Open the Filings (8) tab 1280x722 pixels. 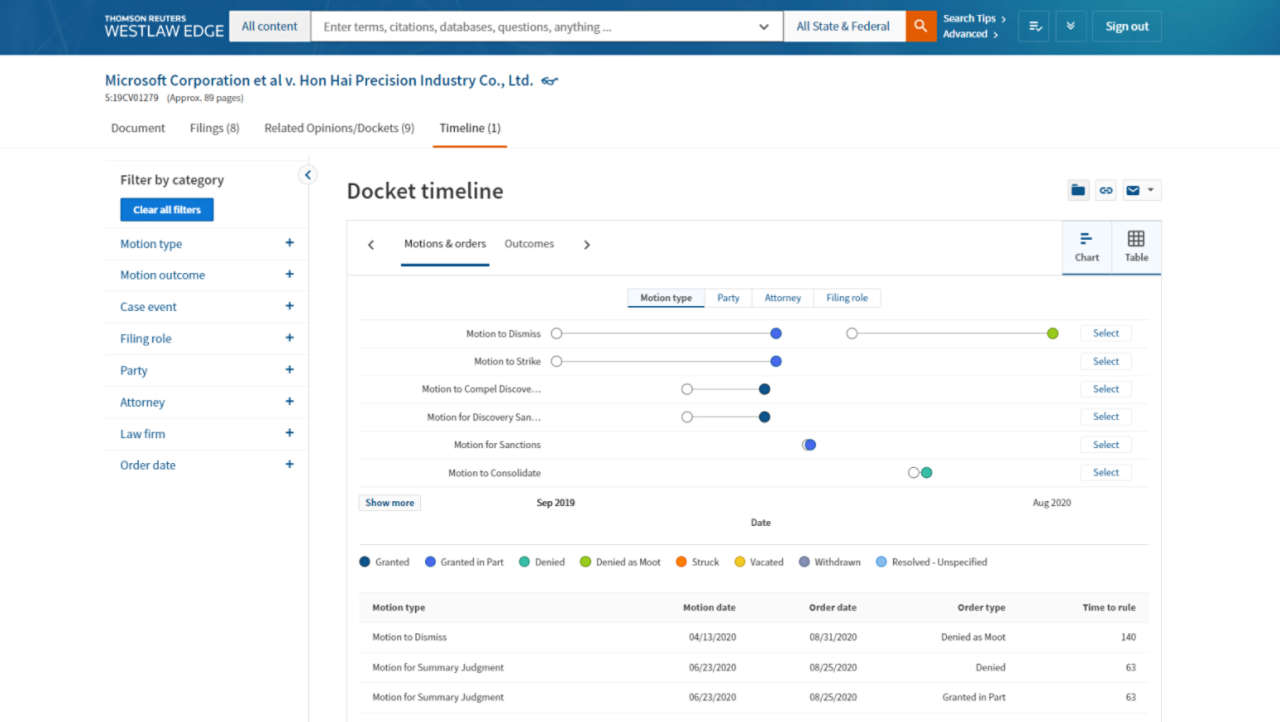213,127
